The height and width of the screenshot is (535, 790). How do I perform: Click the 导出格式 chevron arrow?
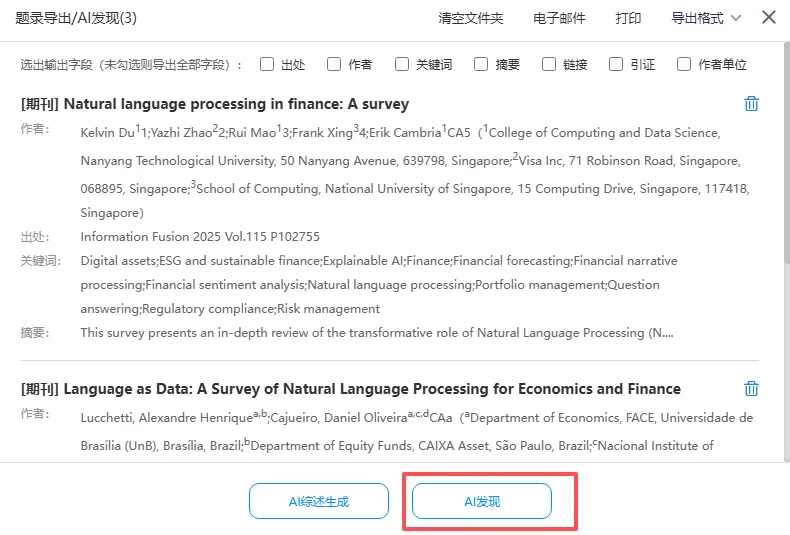click(x=736, y=18)
